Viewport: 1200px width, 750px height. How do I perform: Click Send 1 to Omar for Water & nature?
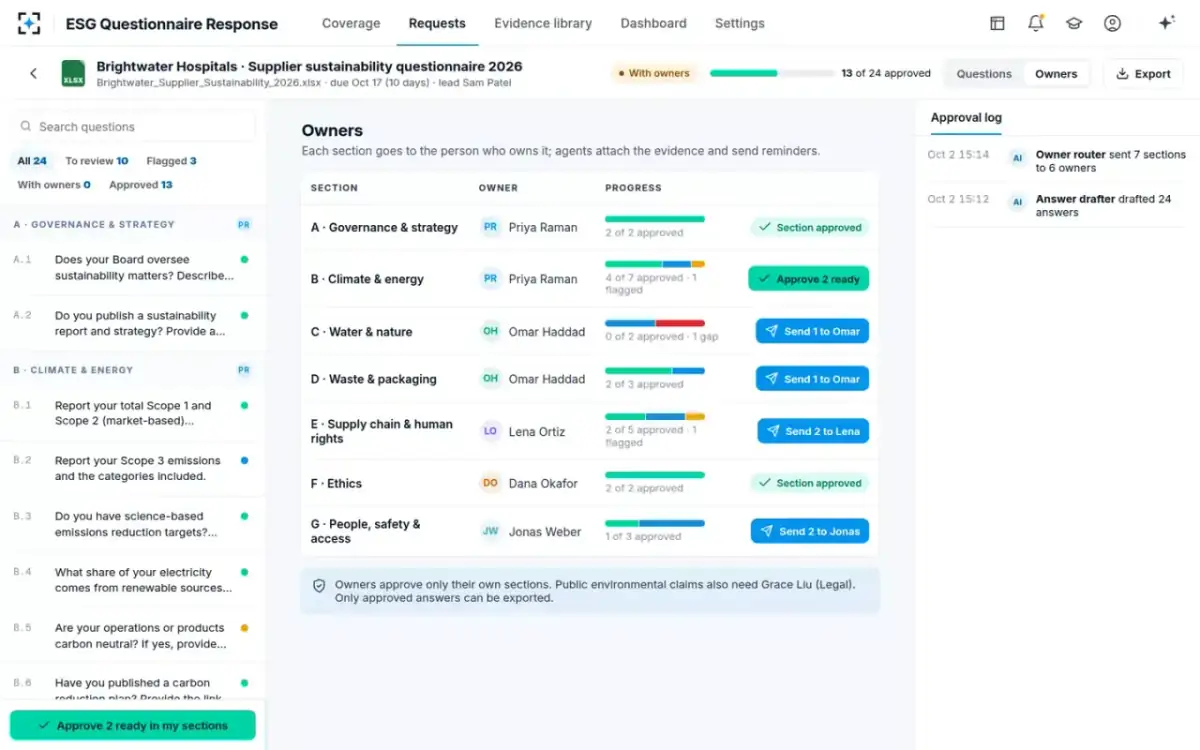[812, 331]
